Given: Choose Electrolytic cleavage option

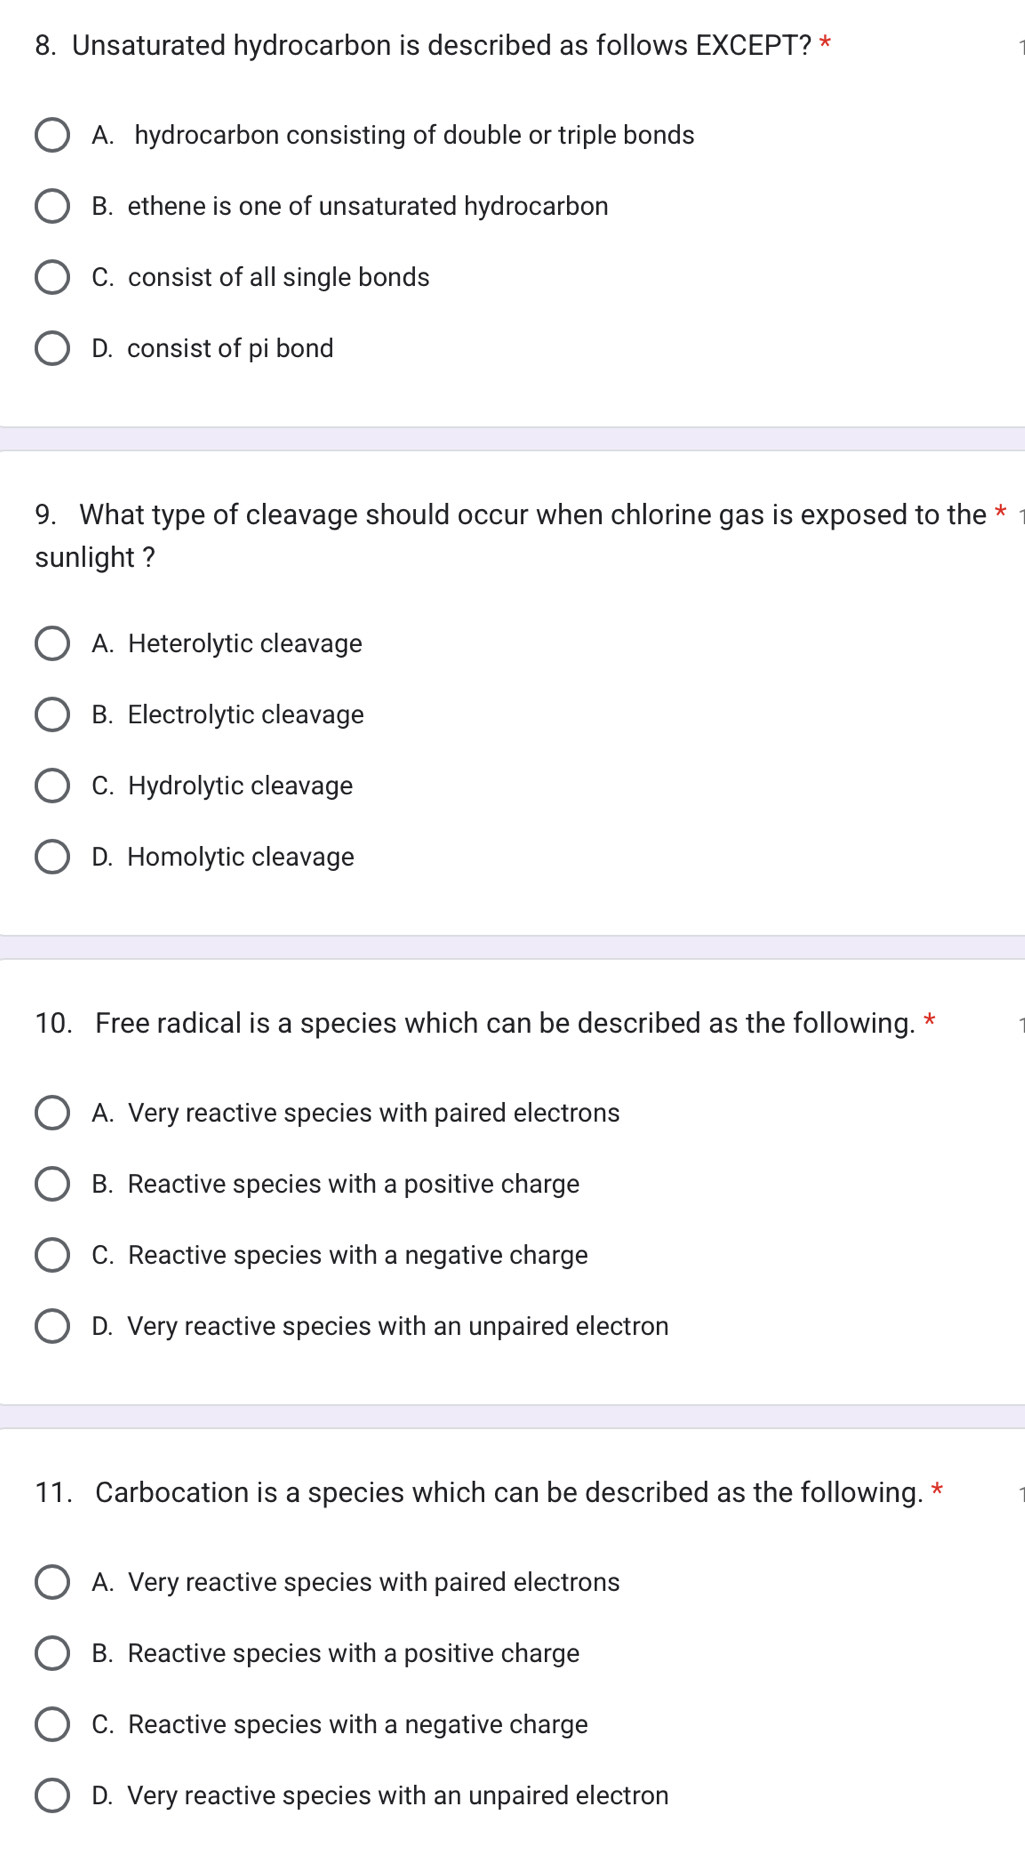Looking at the screenshot, I should coord(52,714).
